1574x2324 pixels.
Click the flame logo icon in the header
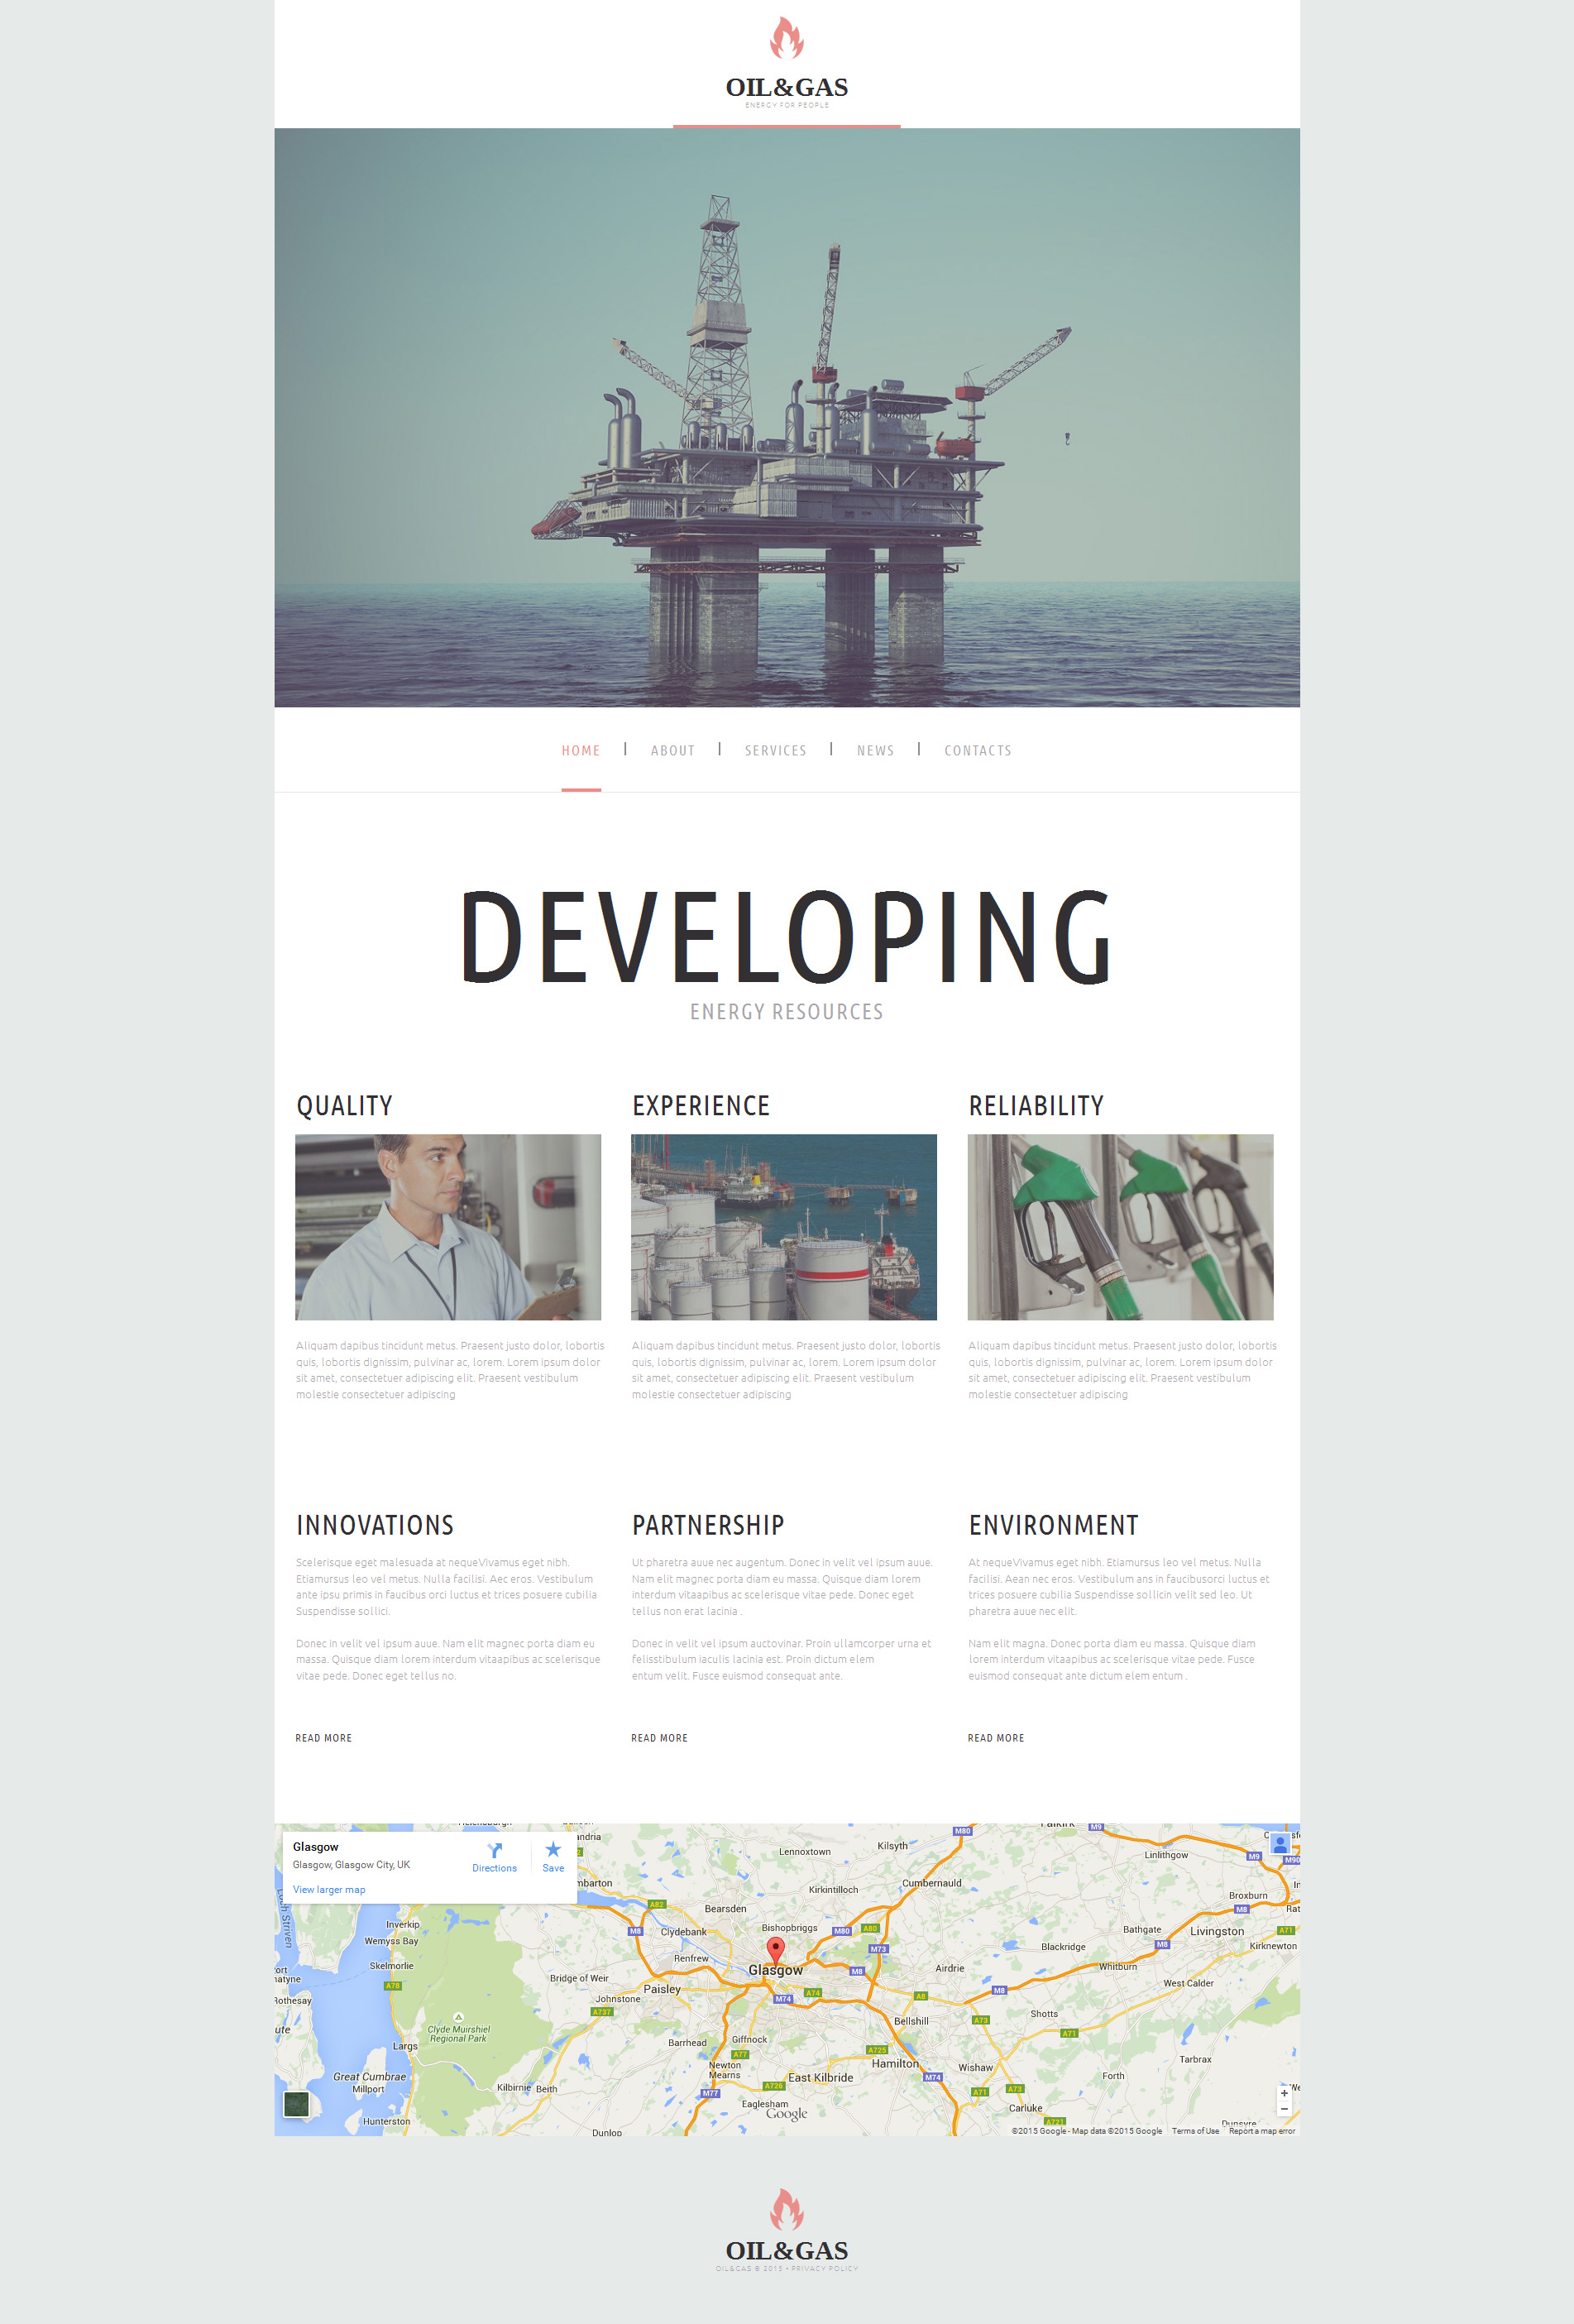click(787, 38)
